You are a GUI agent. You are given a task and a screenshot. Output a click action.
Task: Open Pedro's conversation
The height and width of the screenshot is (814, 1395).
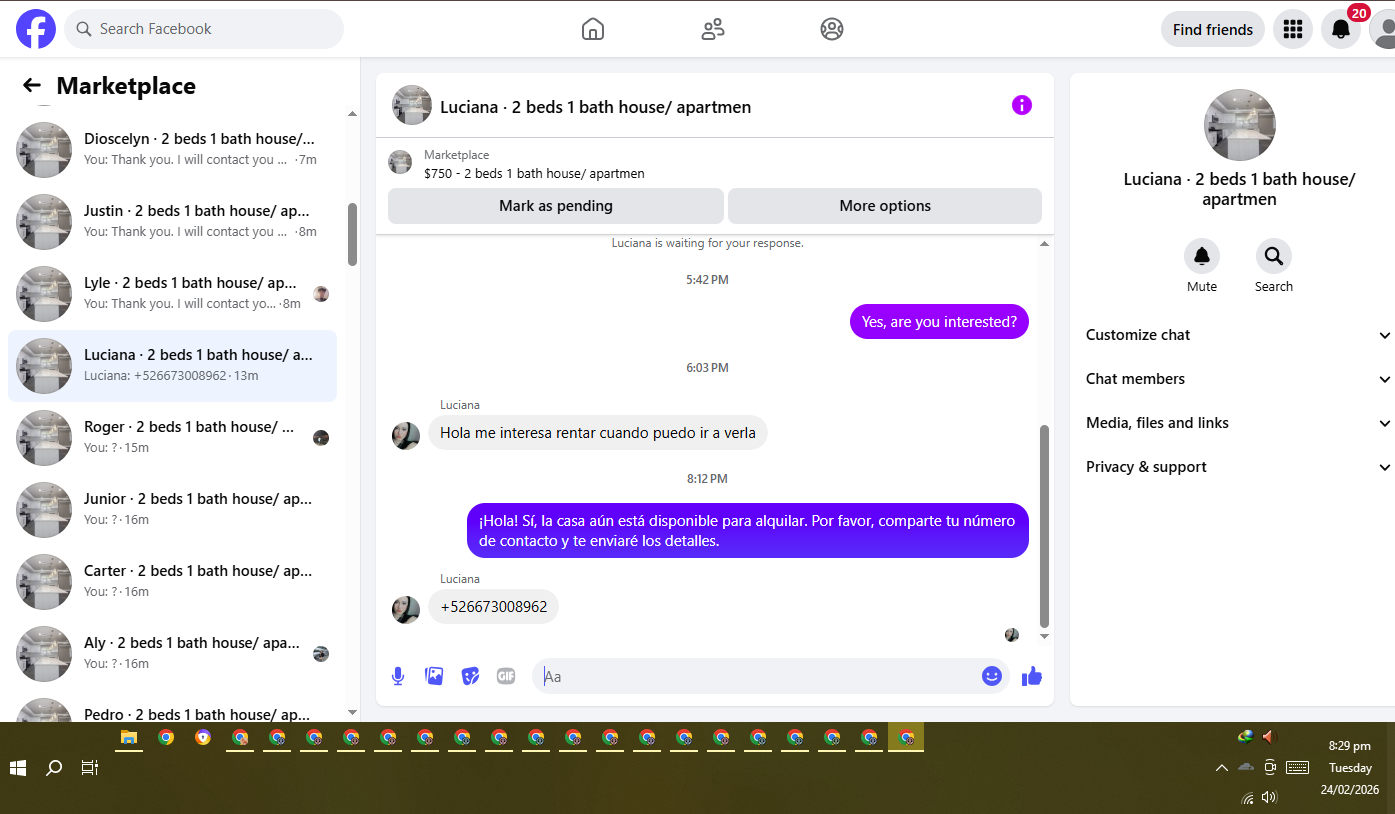(x=172, y=708)
